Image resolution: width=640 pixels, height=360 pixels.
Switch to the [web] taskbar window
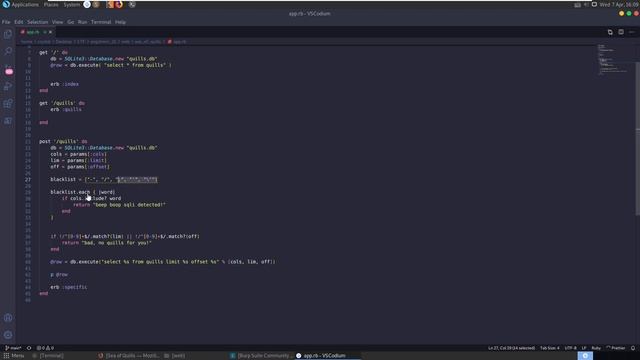[x=175, y=356]
